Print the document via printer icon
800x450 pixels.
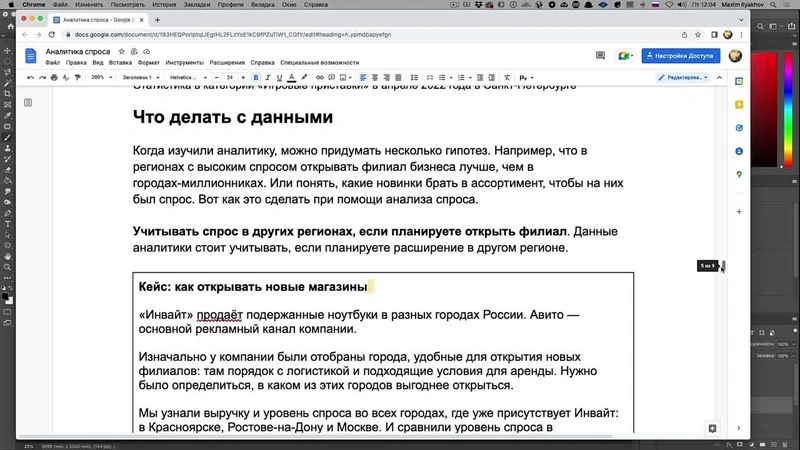point(54,78)
